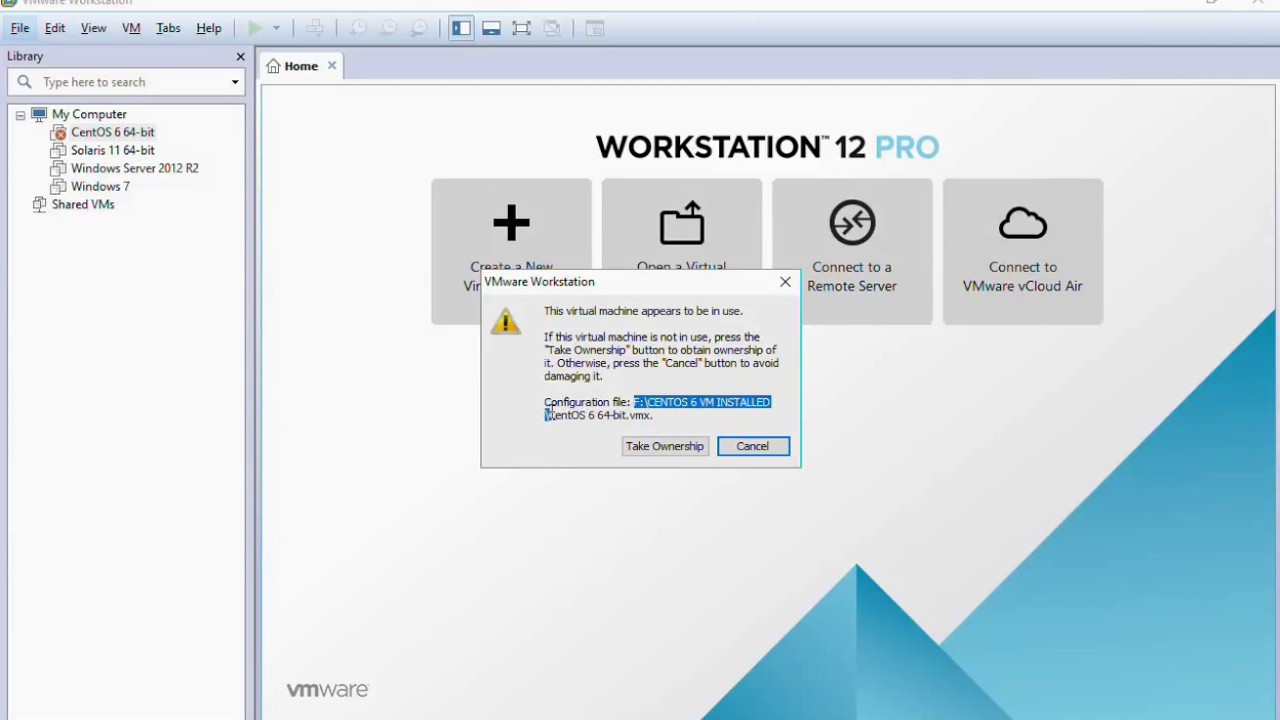Click the CentOS VM error icon
This screenshot has width=1280, height=720.
pyautogui.click(x=58, y=132)
